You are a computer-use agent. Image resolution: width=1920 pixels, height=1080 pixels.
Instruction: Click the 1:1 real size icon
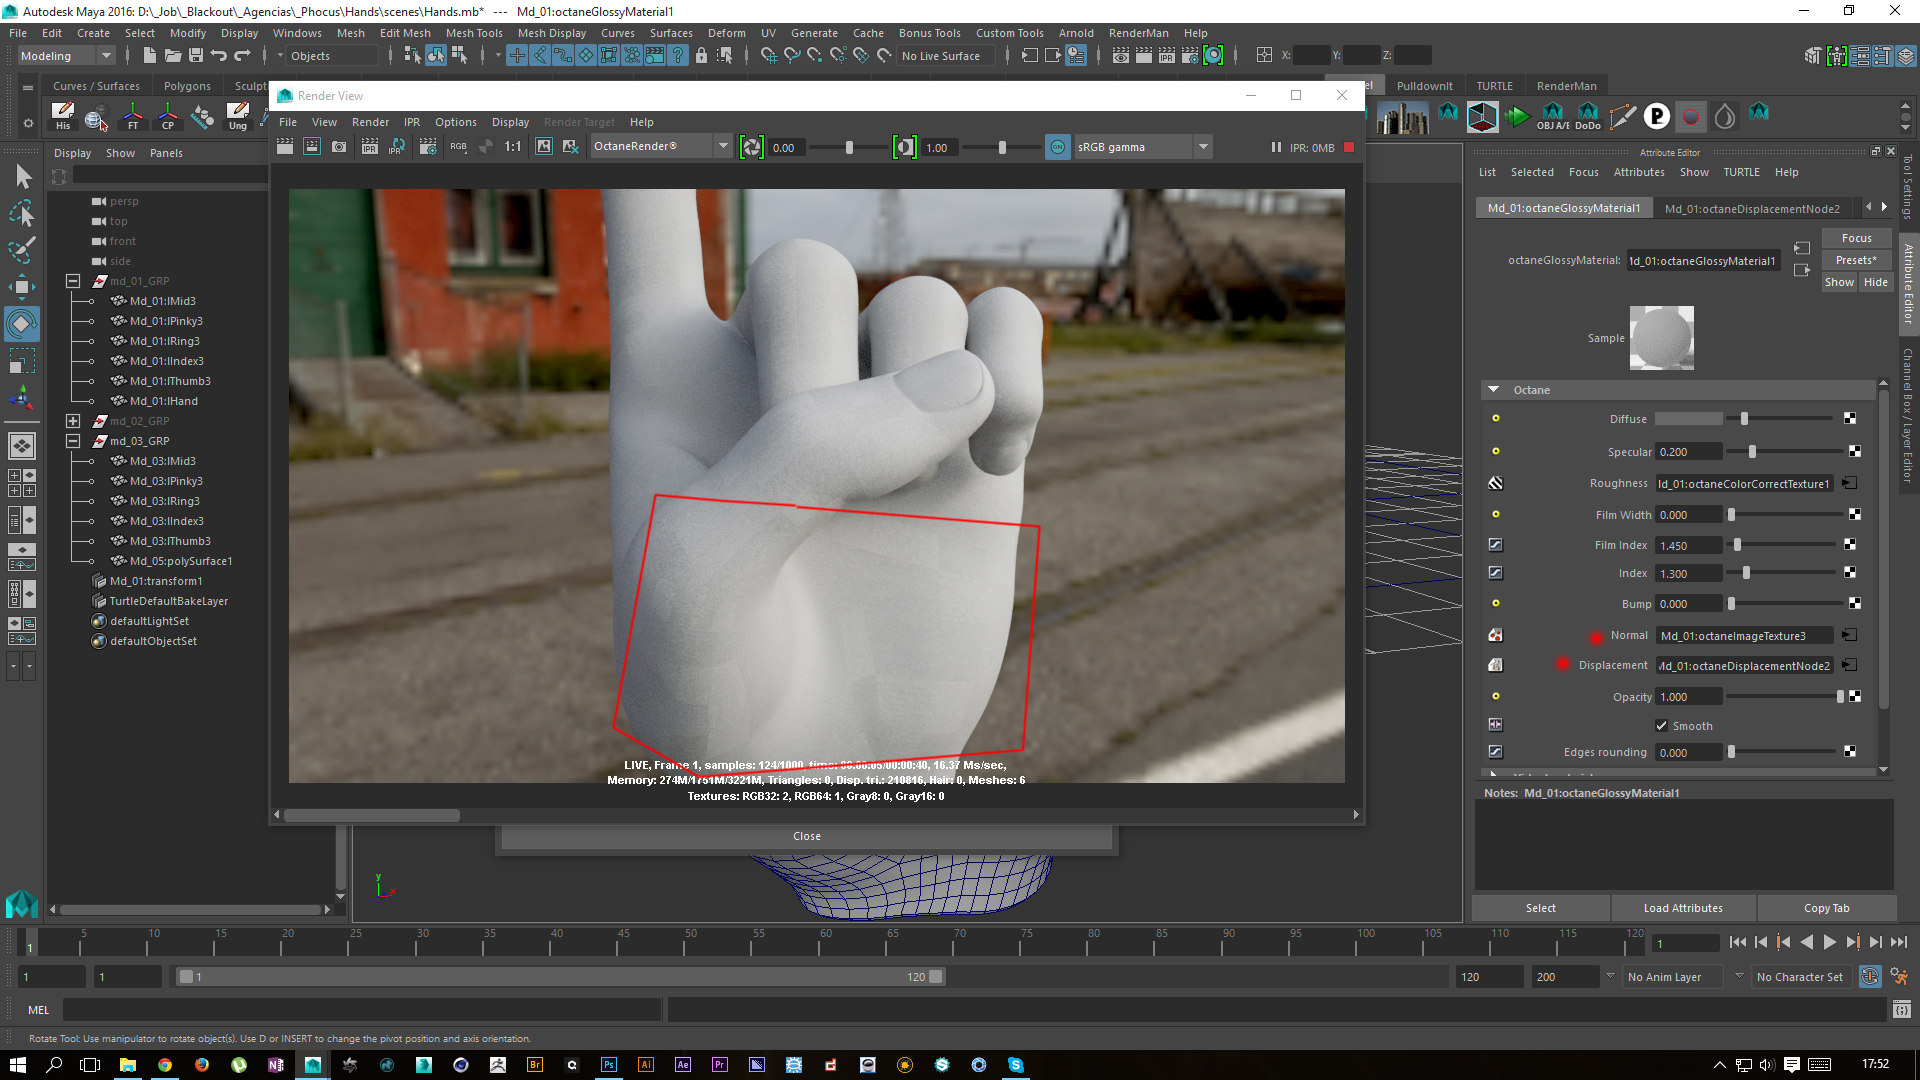pyautogui.click(x=513, y=147)
